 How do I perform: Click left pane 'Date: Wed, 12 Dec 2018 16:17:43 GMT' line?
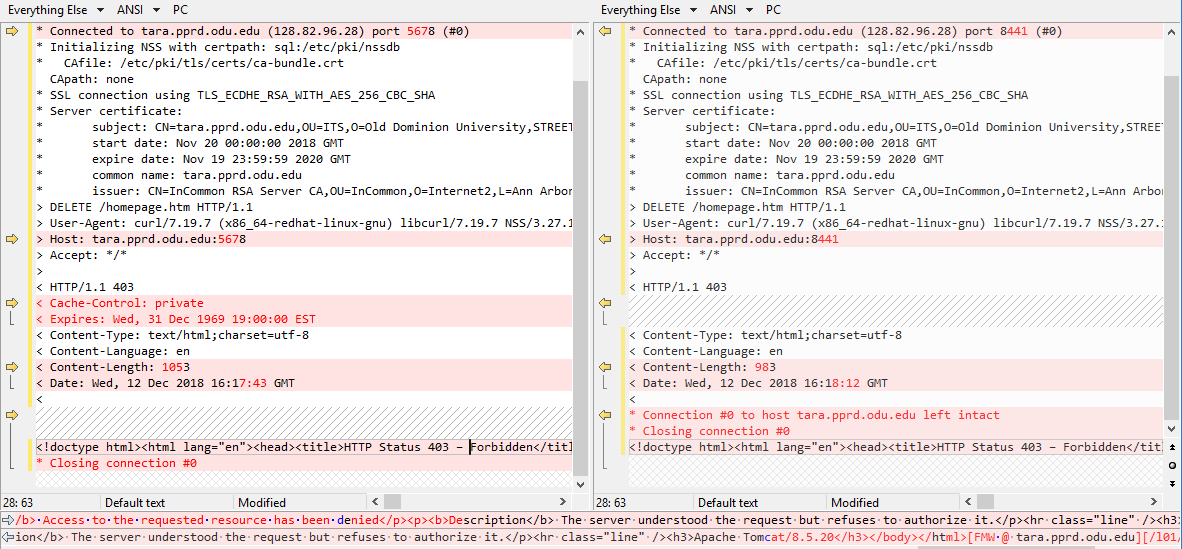pos(303,382)
